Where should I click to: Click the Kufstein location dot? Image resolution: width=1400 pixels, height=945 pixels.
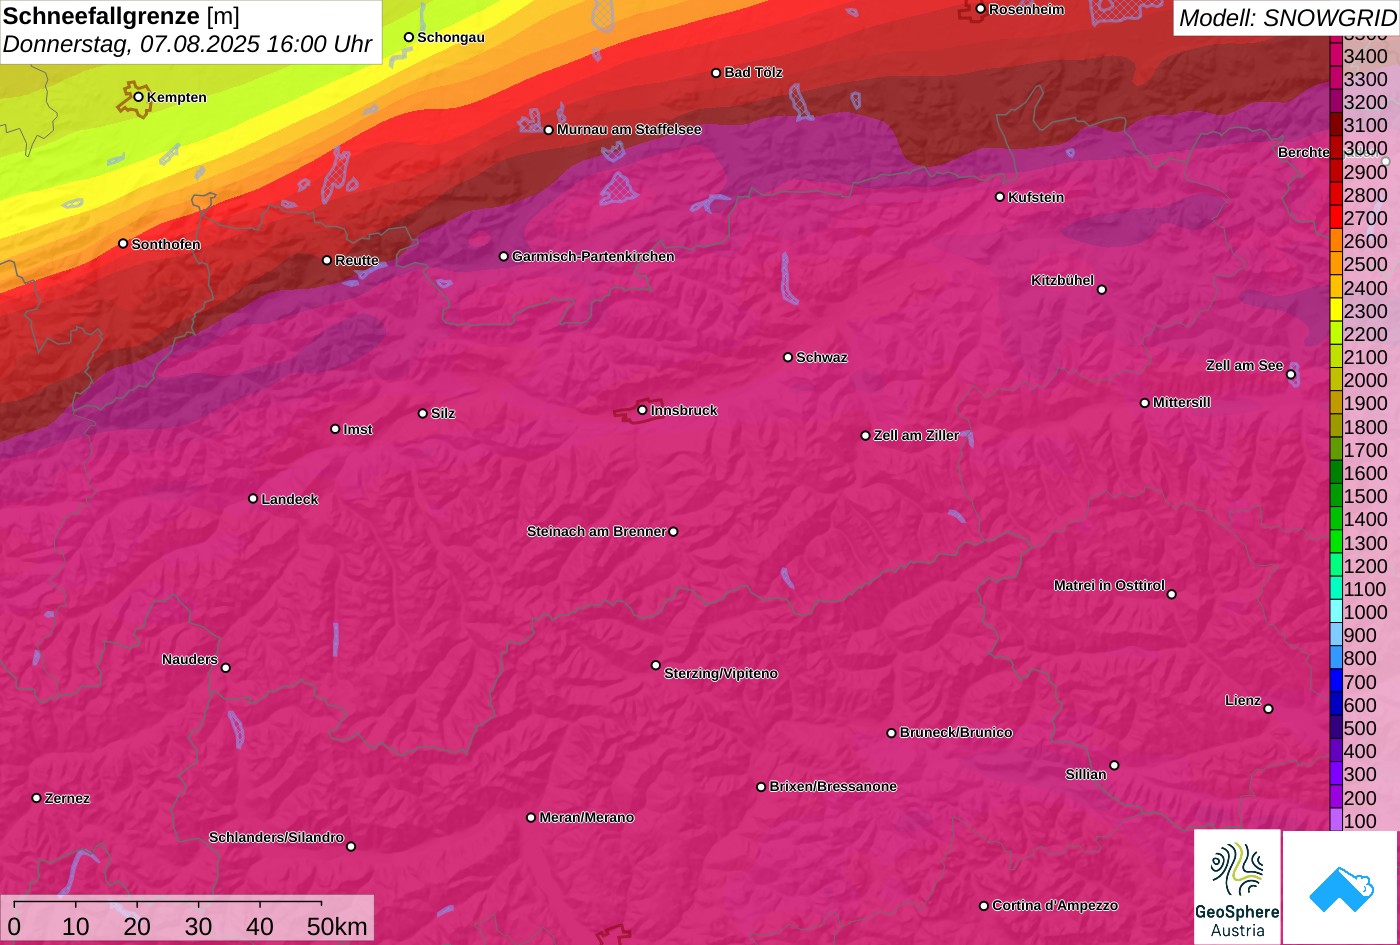tap(999, 197)
